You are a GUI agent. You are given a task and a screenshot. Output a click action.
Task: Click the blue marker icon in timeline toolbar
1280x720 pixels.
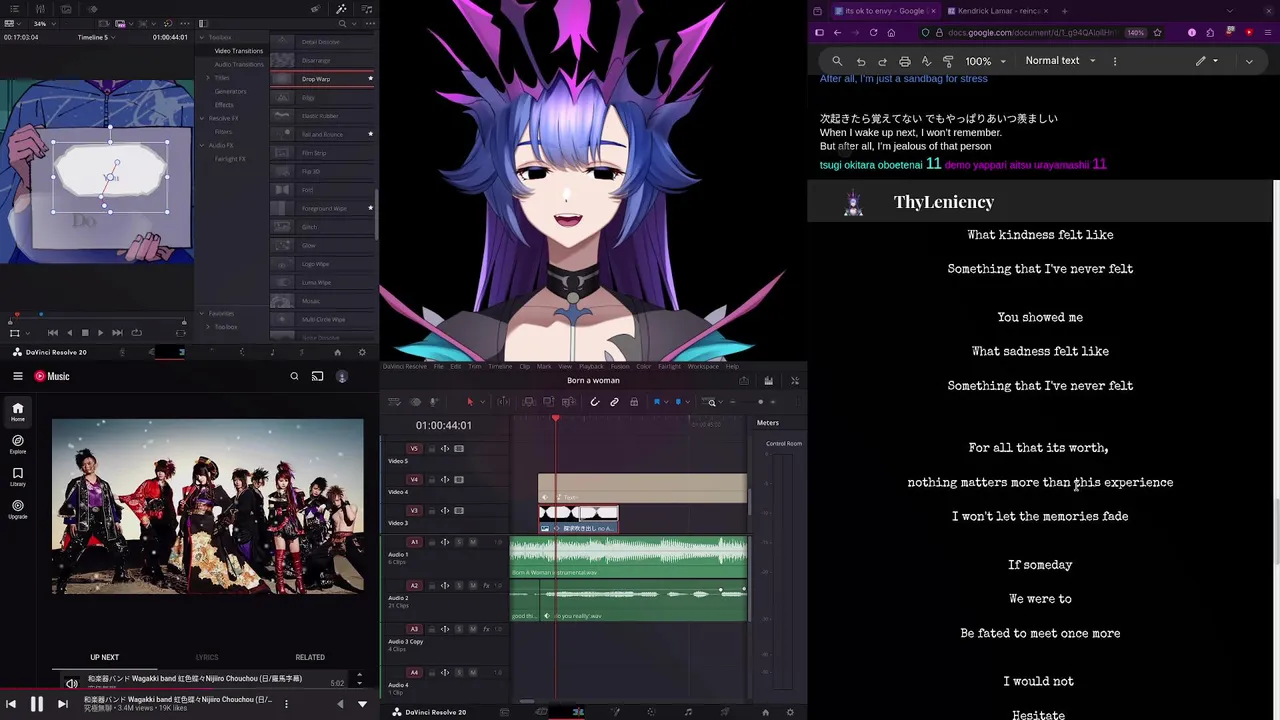pos(678,402)
